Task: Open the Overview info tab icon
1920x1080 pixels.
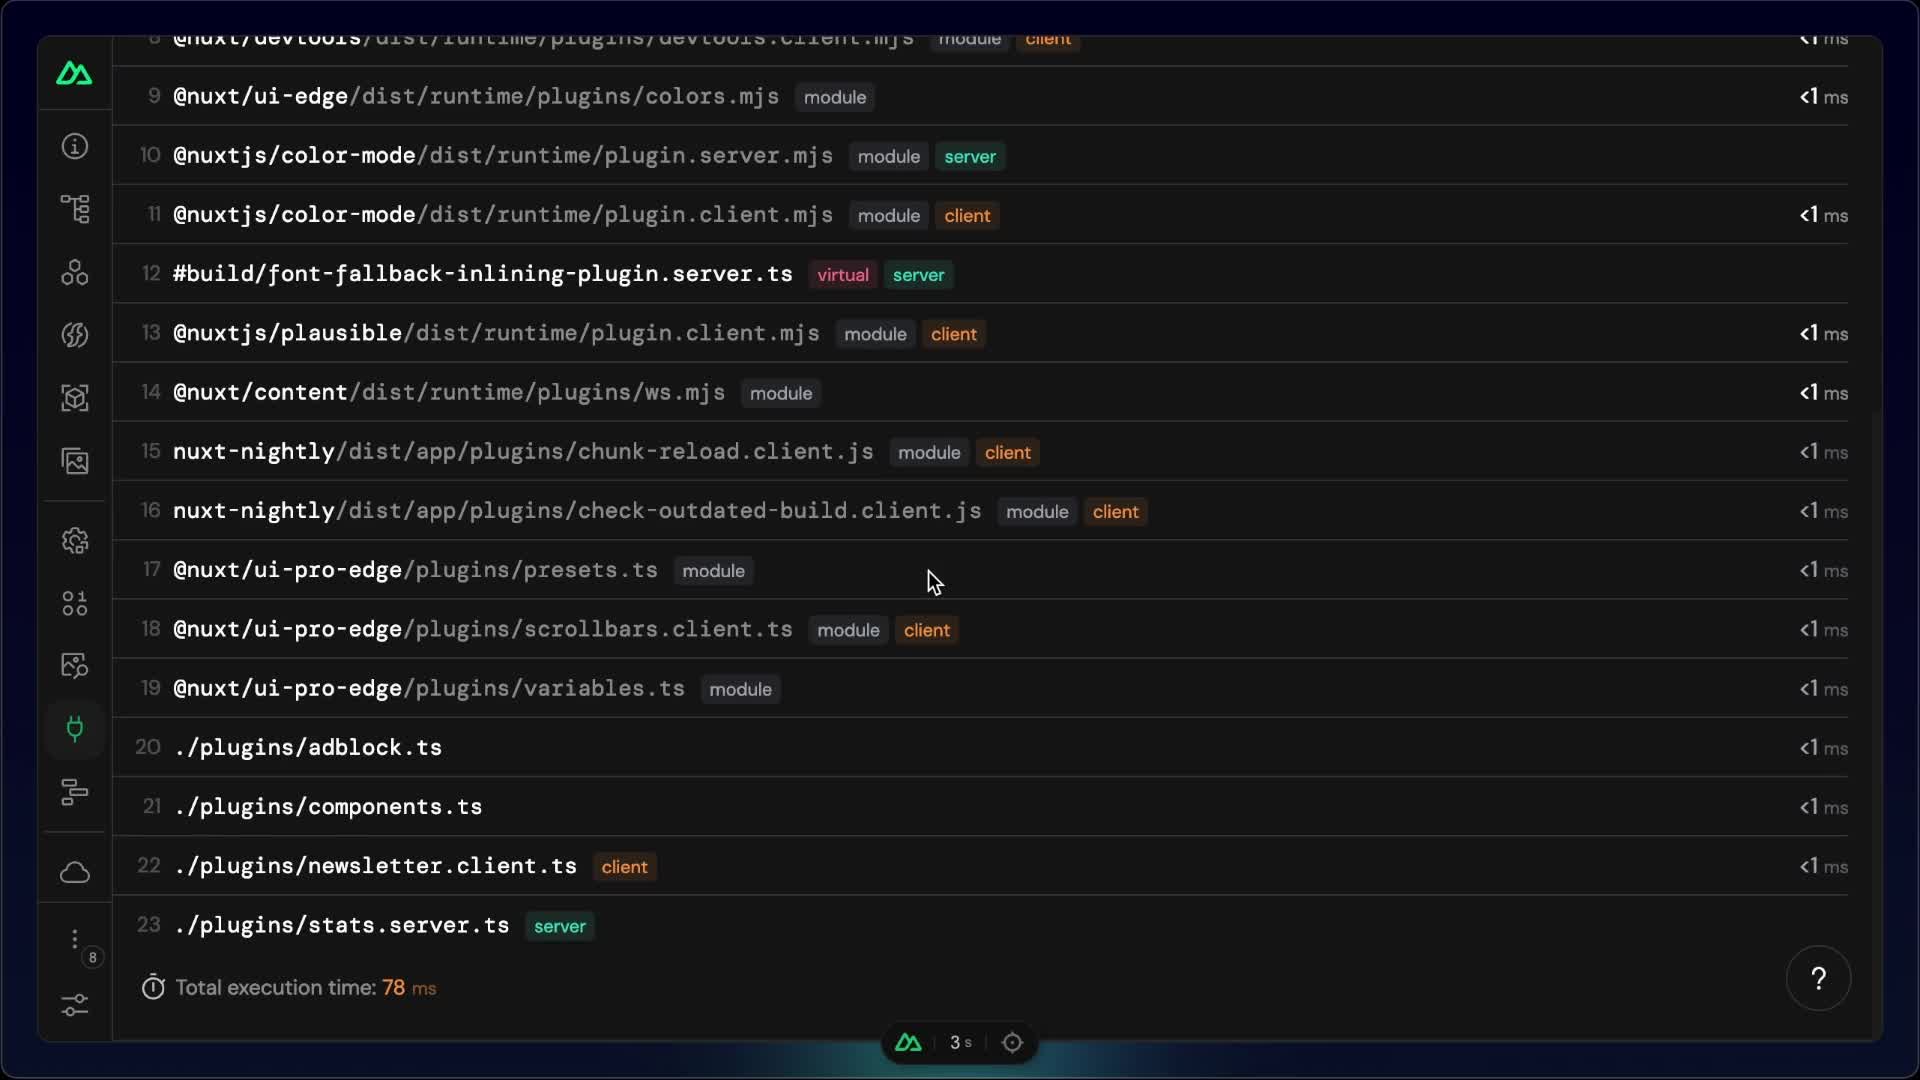Action: click(x=75, y=147)
